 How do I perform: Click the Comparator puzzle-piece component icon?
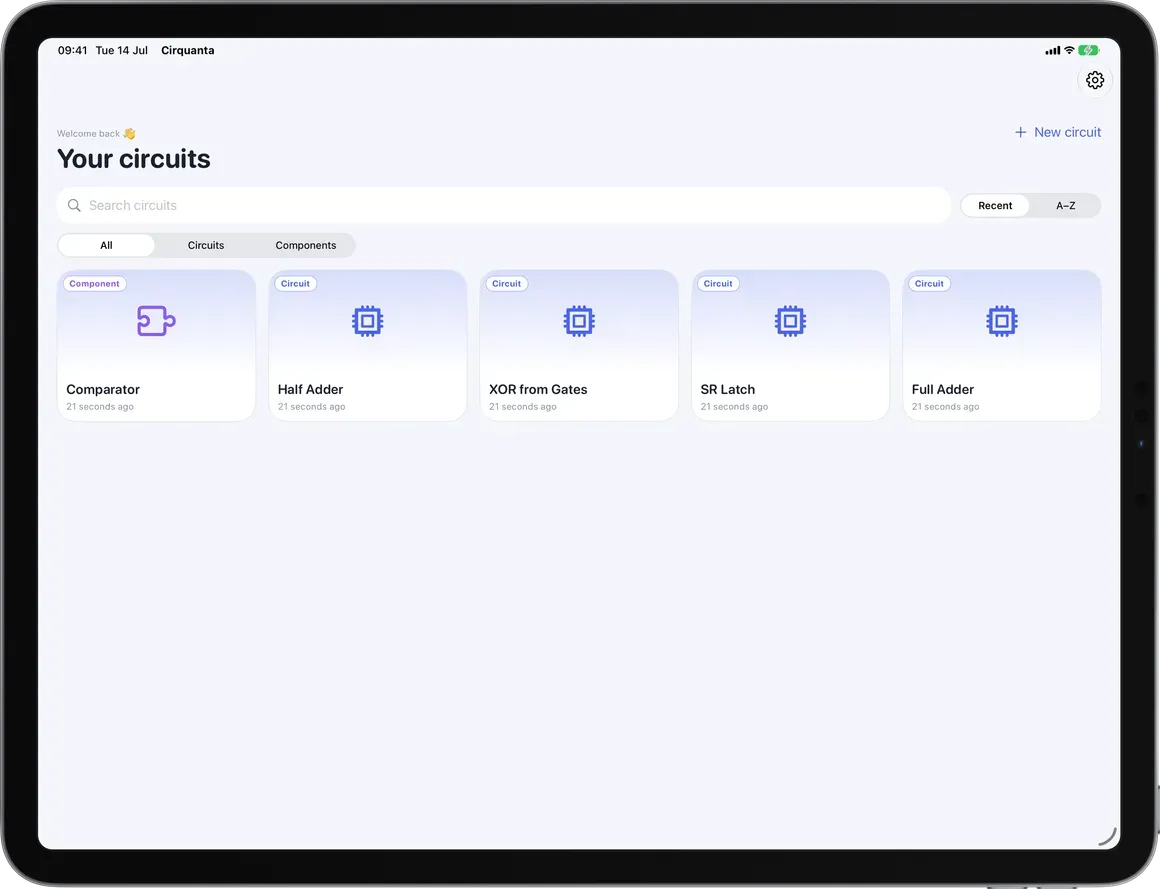pos(156,321)
